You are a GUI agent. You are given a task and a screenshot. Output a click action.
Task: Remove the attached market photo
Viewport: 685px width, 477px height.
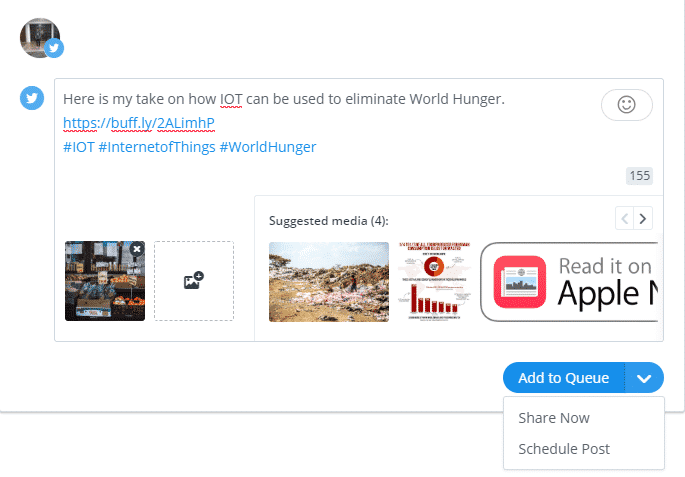tap(137, 248)
